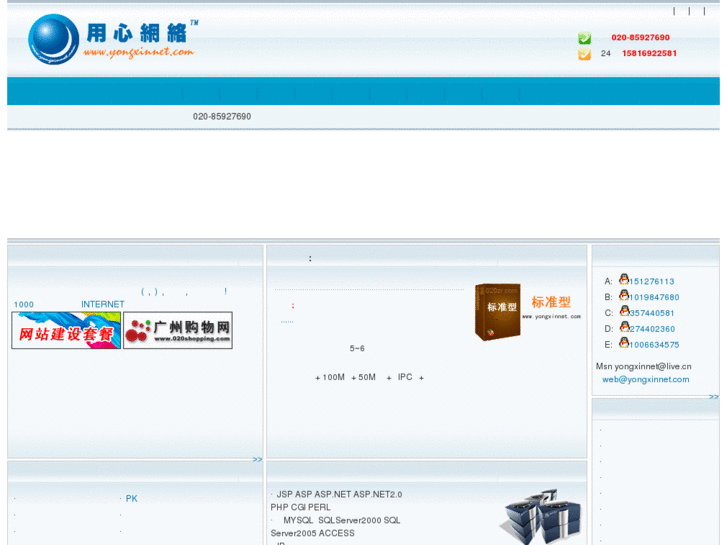Click the green checkmark phone icon
The height and width of the screenshot is (545, 727).
pos(584,38)
